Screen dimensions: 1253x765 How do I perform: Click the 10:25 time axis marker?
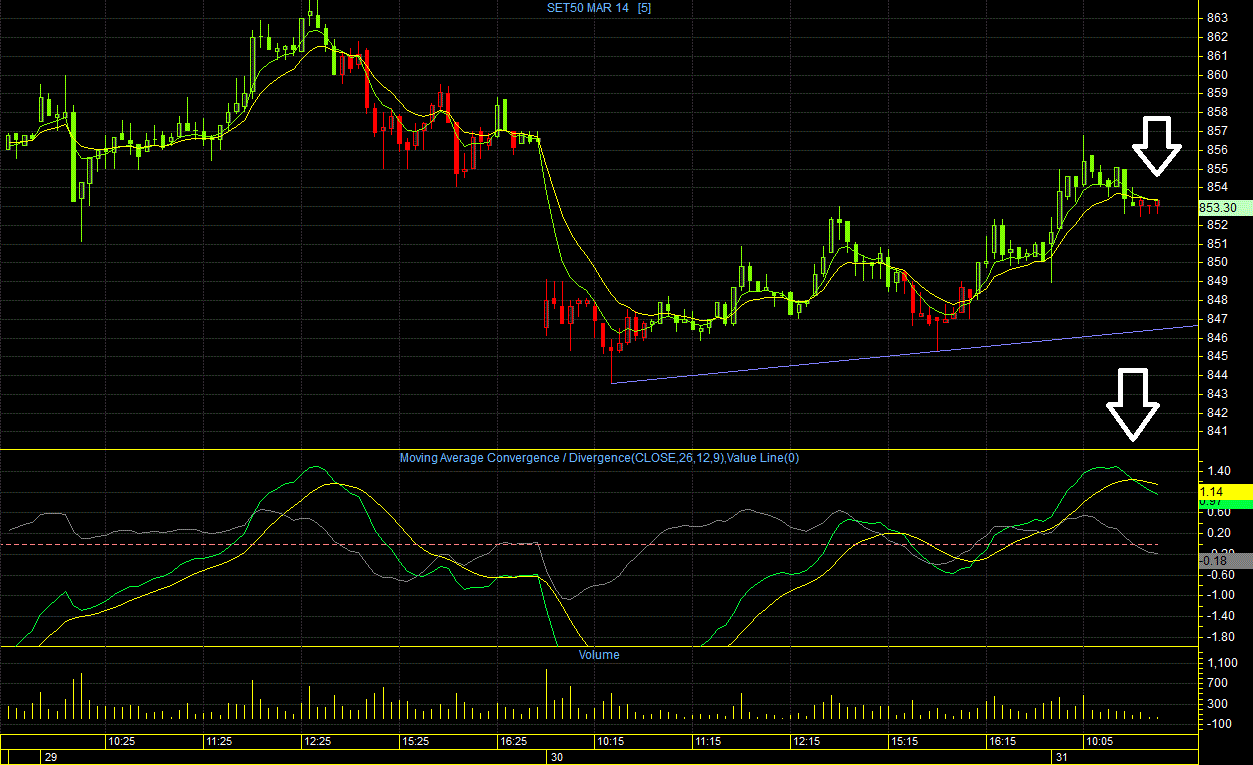122,742
